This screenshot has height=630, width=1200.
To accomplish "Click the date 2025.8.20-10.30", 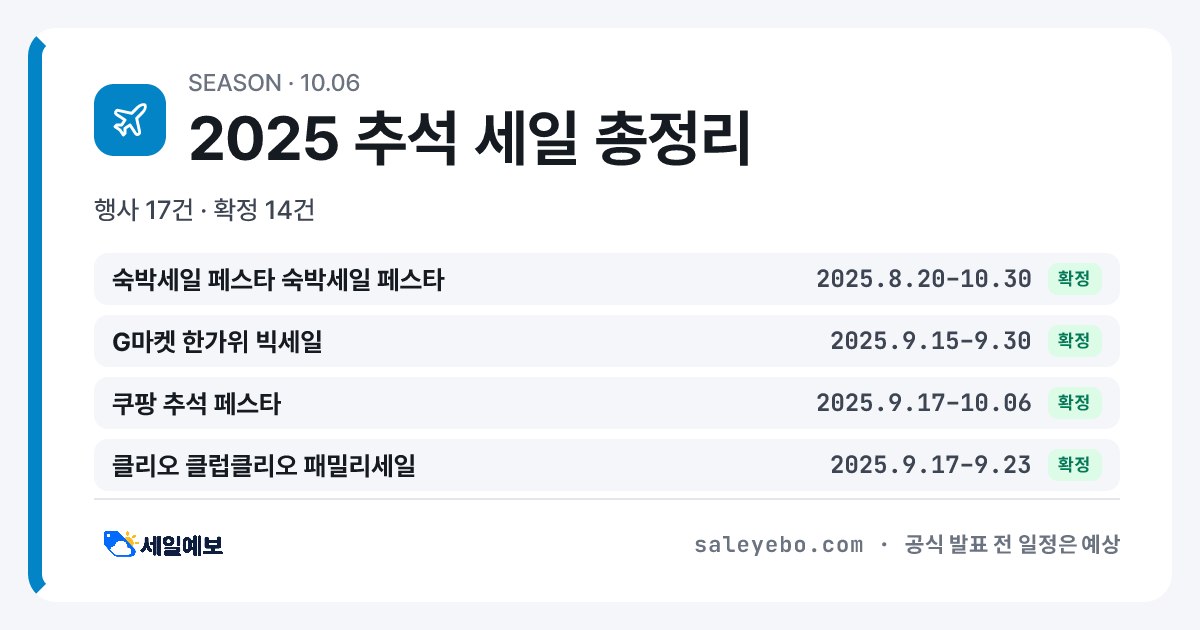I will tap(924, 279).
